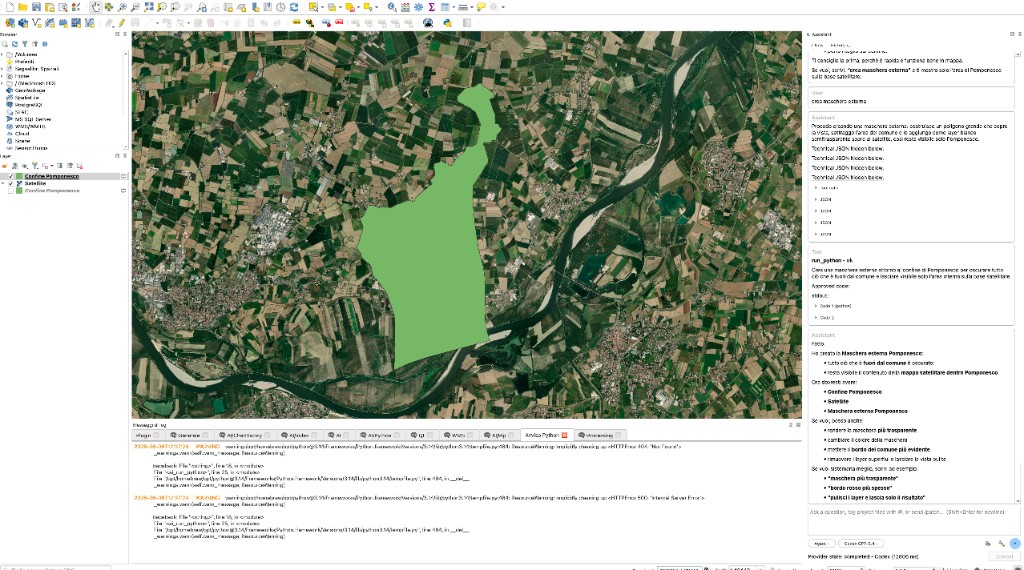
Task: Expand the /Volumes tree item
Action: coord(3,55)
